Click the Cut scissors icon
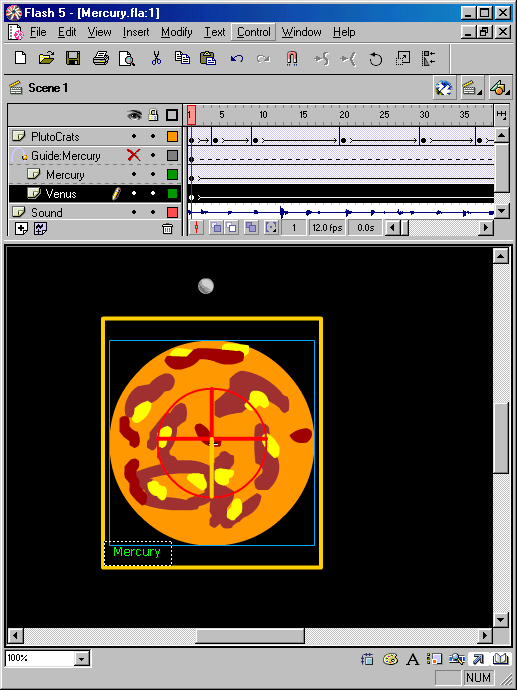Image resolution: width=517 pixels, height=690 pixels. tap(156, 58)
